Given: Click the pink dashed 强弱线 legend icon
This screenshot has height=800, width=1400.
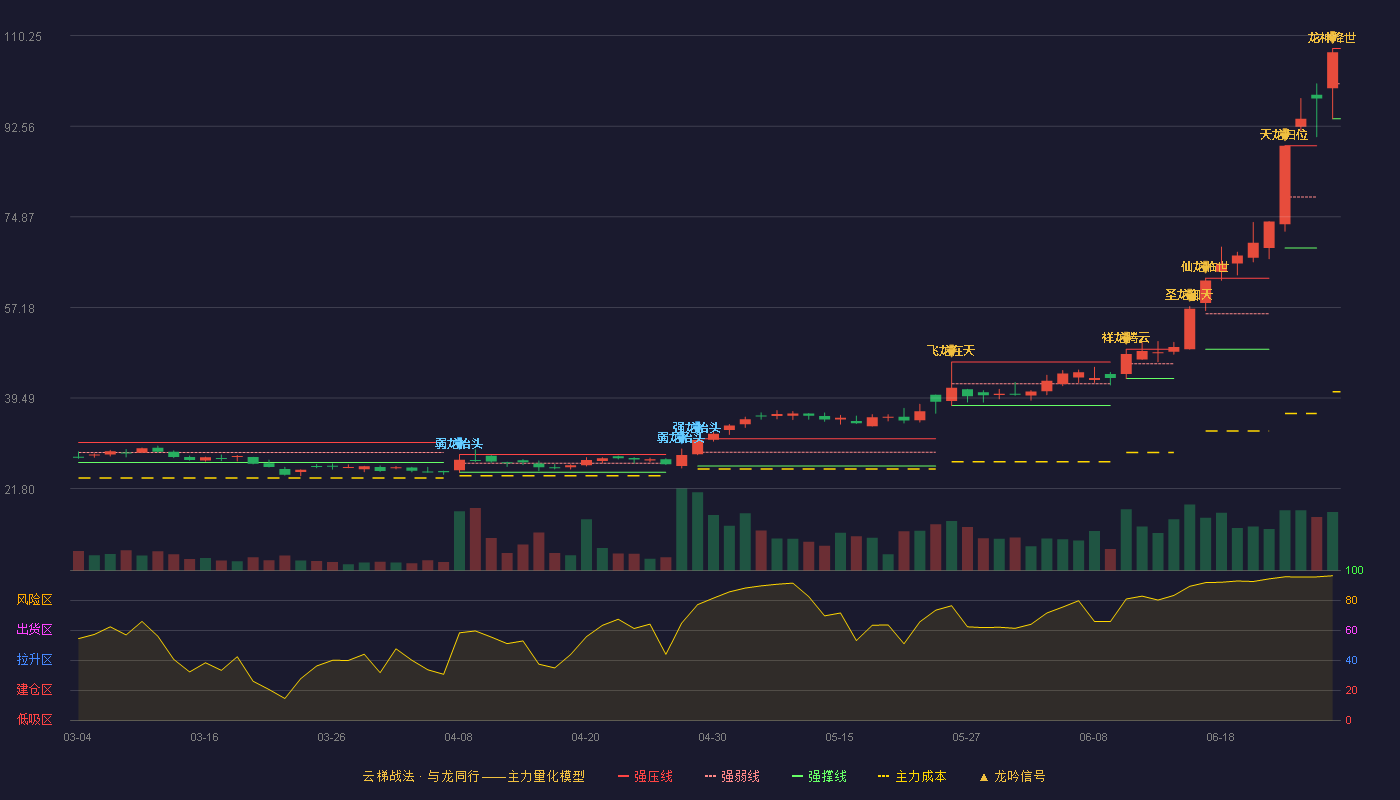Looking at the screenshot, I should tap(710, 777).
